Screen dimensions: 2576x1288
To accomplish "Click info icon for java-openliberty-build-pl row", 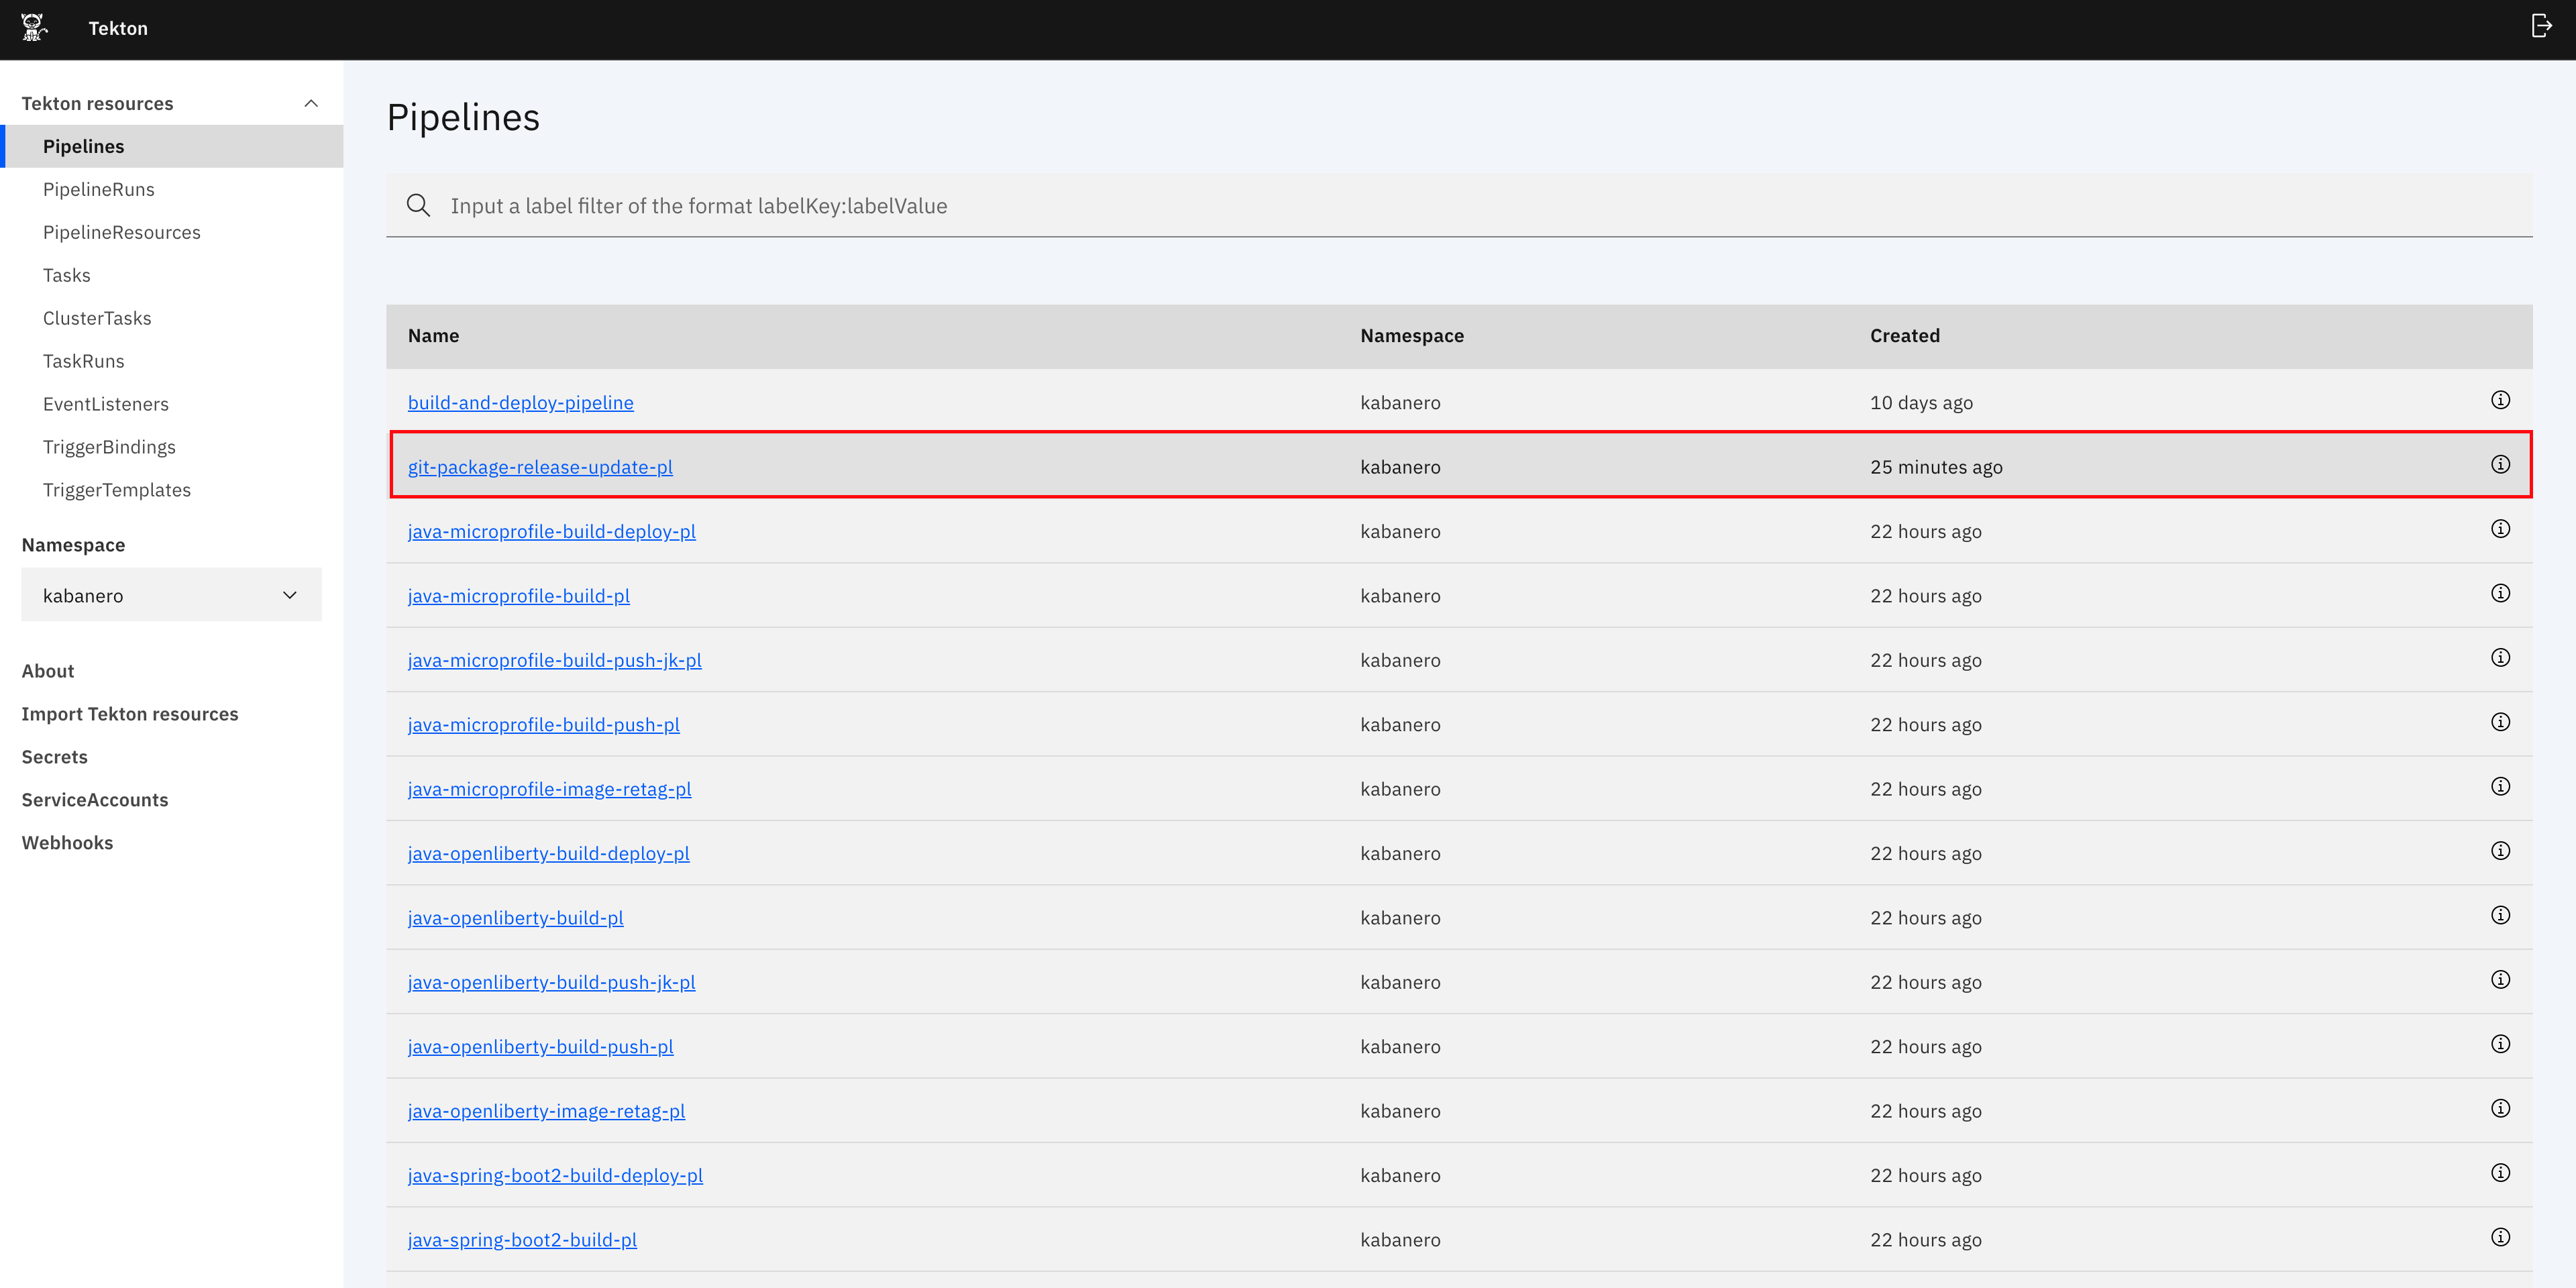I will (2500, 915).
